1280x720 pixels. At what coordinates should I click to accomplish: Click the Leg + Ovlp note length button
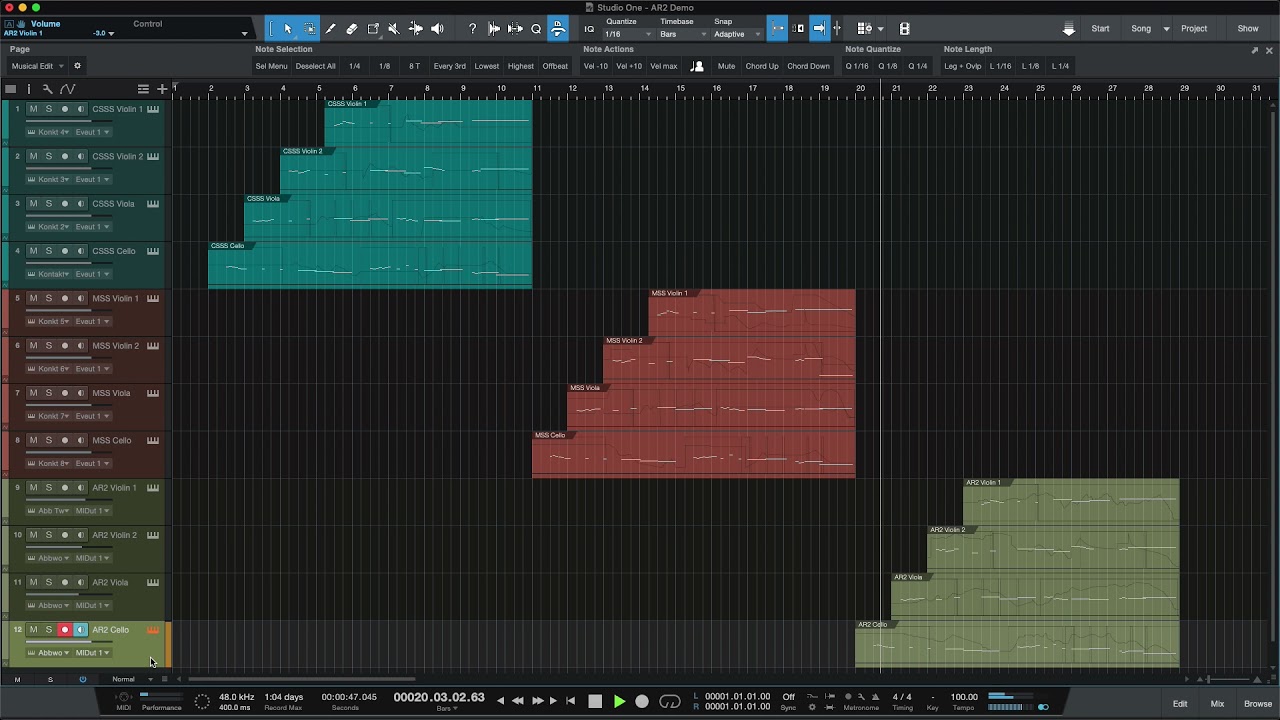point(963,66)
